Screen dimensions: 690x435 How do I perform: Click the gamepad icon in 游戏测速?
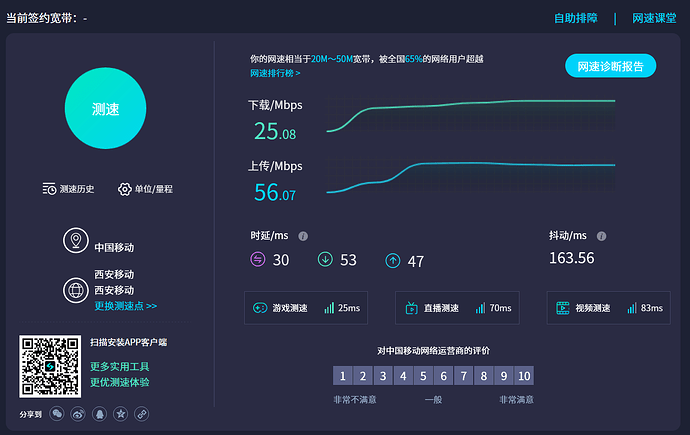click(x=260, y=308)
